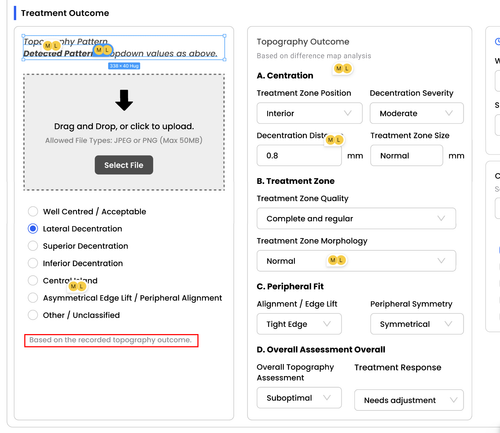Click the 'Based on difference map analysis' subtitle

coord(314,56)
